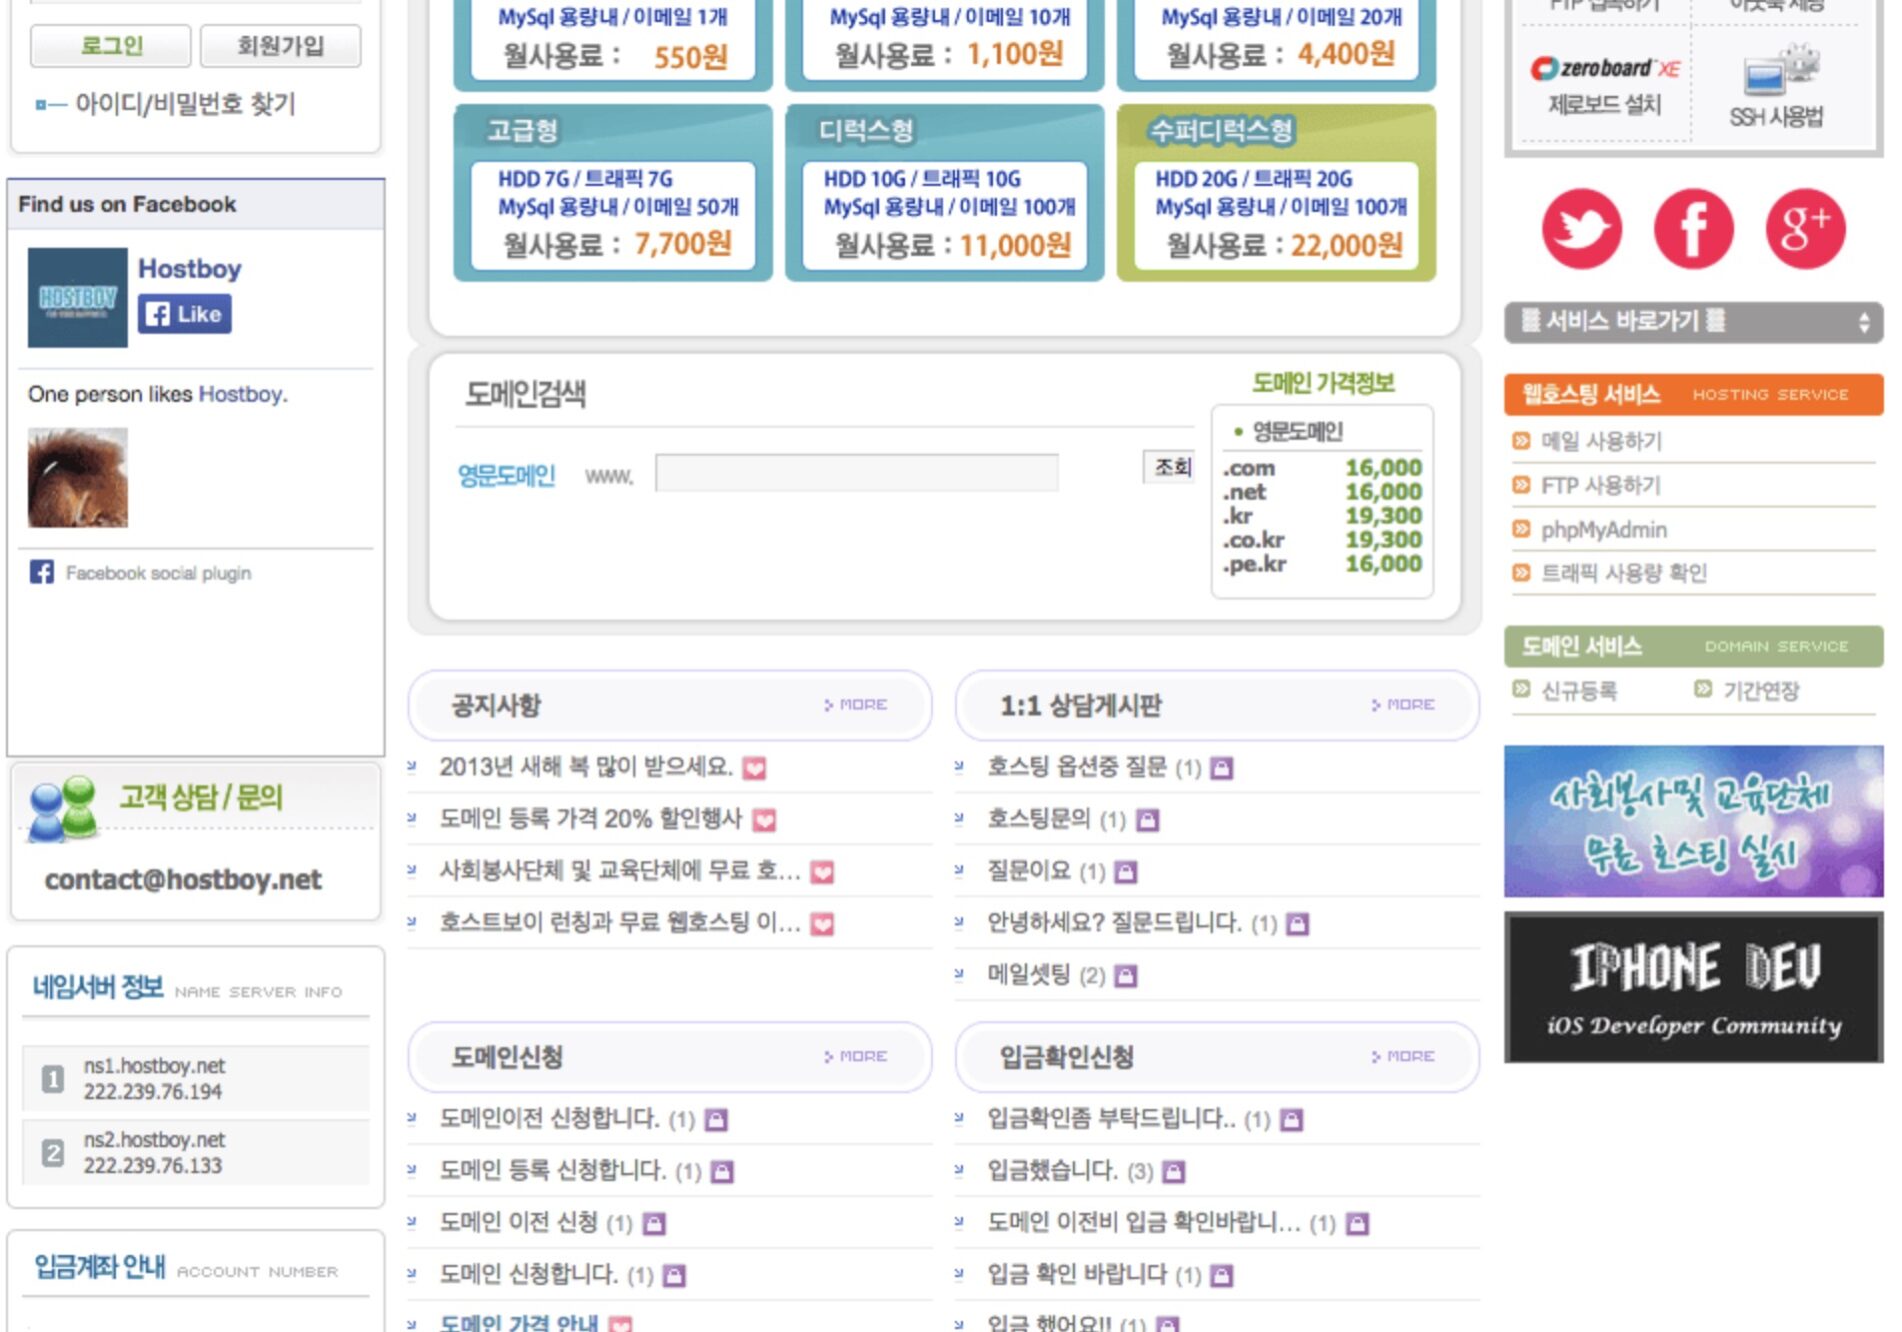Screen dimensions: 1902x1332
Task: Click the Facebook Like button
Action: point(185,314)
